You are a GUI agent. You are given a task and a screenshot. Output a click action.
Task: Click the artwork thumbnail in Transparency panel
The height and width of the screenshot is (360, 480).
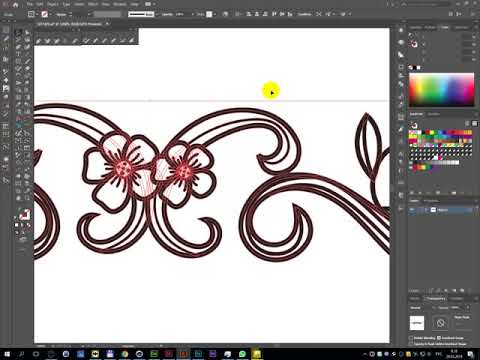click(x=417, y=323)
